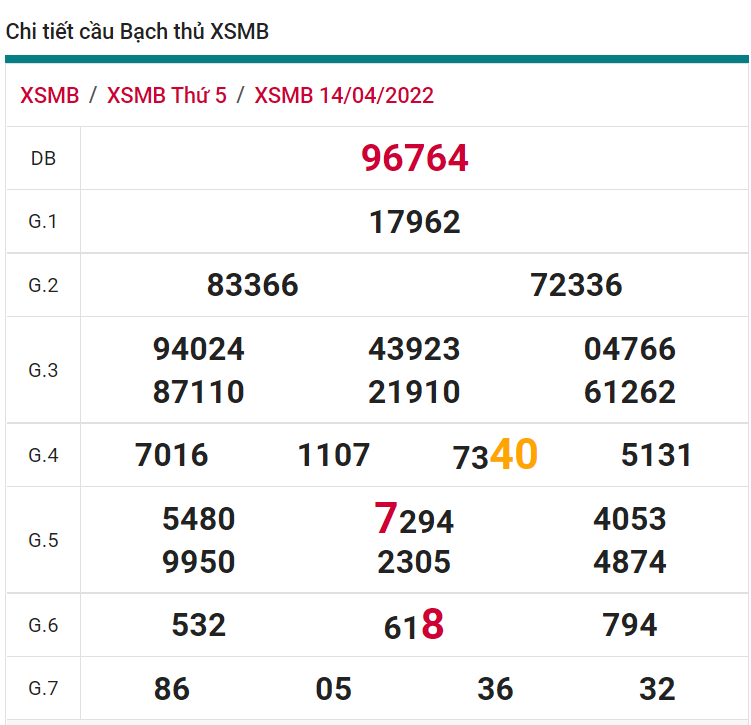
Task: Click G.4 number 7340 with orange digits
Action: click(x=495, y=456)
